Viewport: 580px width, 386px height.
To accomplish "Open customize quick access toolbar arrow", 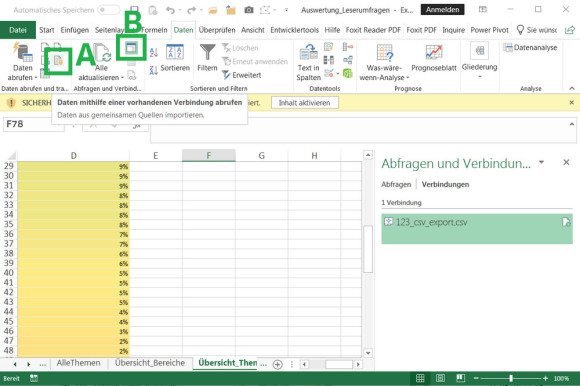I will click(286, 10).
